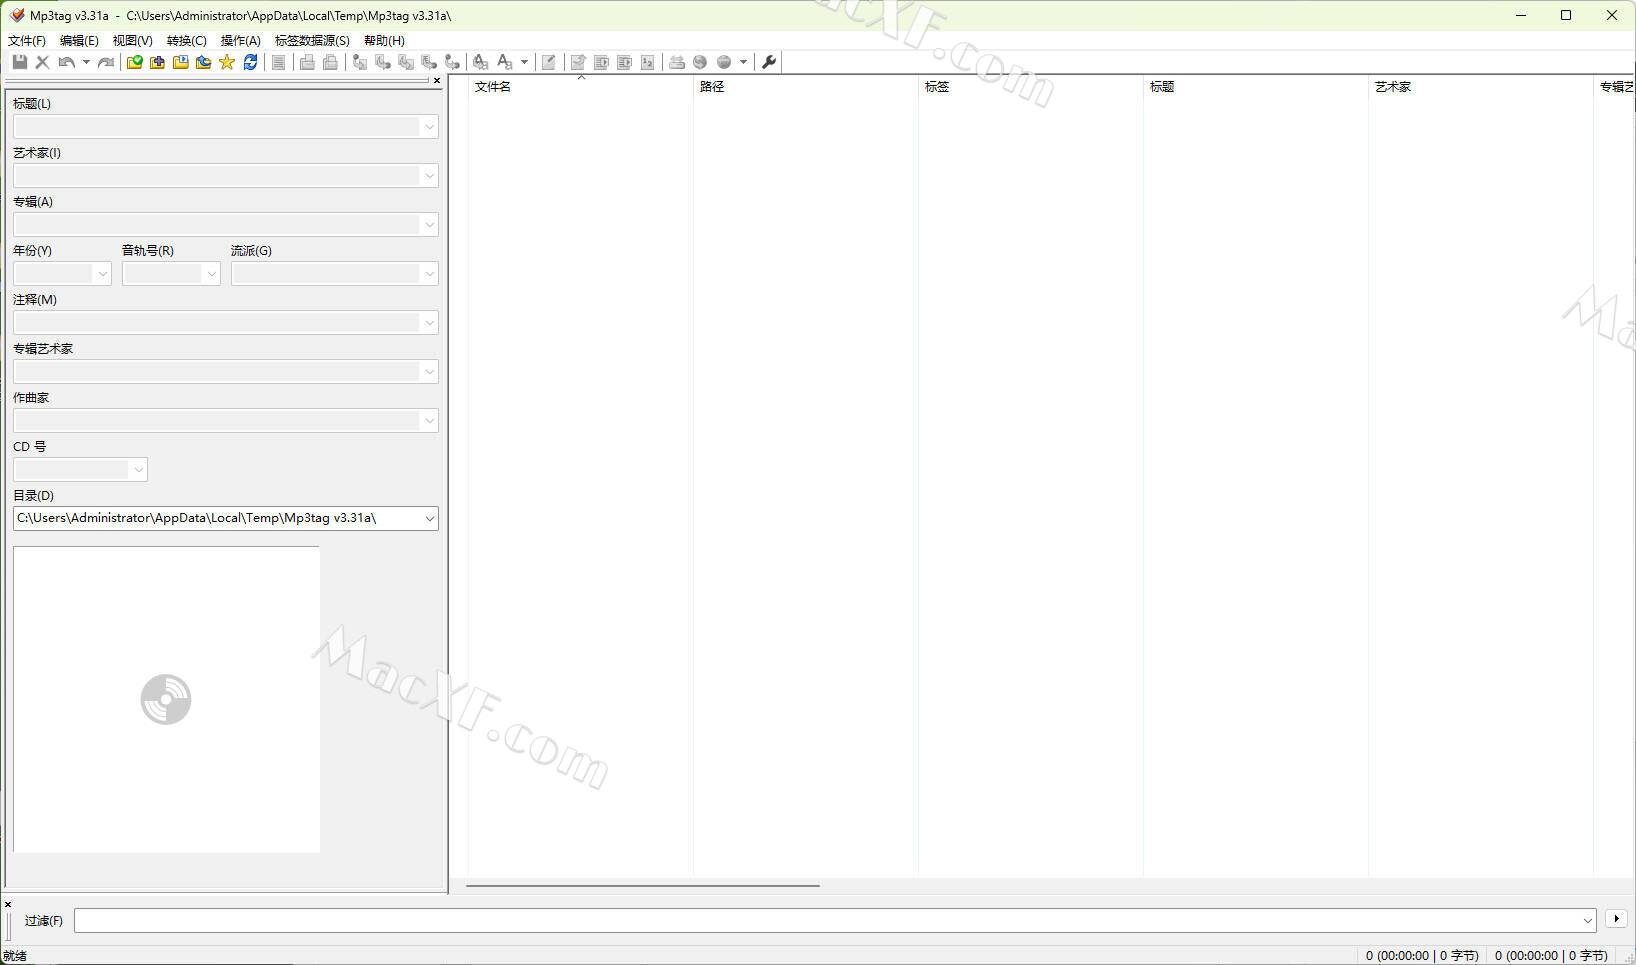Expand the 标题(L) combo box
The width and height of the screenshot is (1636, 965).
(x=429, y=127)
